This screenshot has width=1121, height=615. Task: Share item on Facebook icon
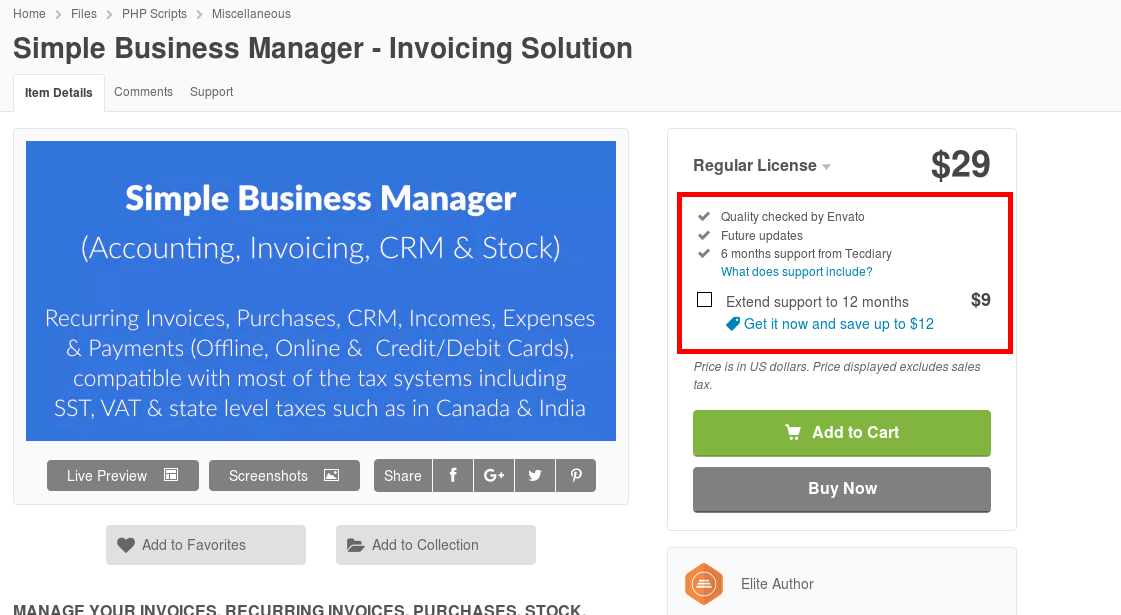coord(453,476)
